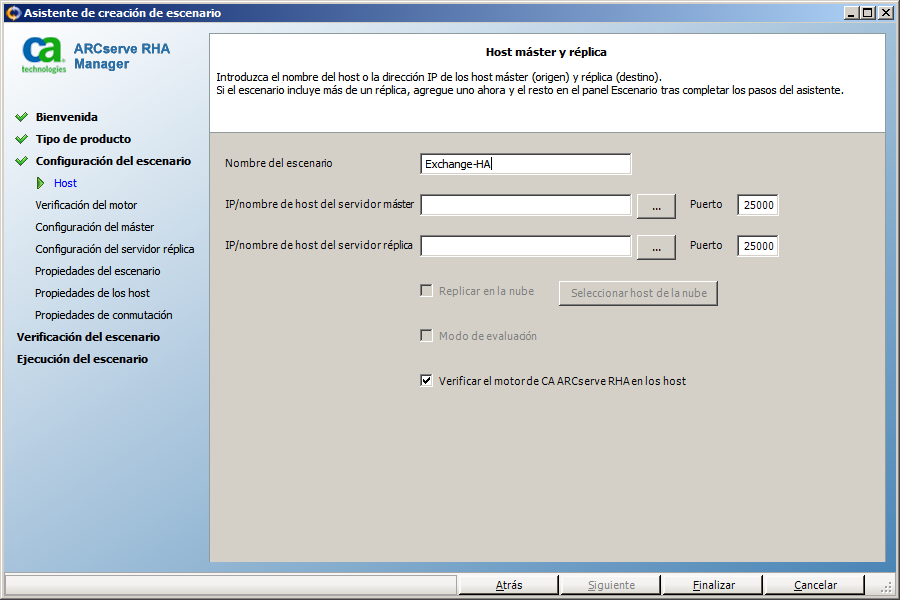
Task: Close the wizard window
Action: (886, 13)
